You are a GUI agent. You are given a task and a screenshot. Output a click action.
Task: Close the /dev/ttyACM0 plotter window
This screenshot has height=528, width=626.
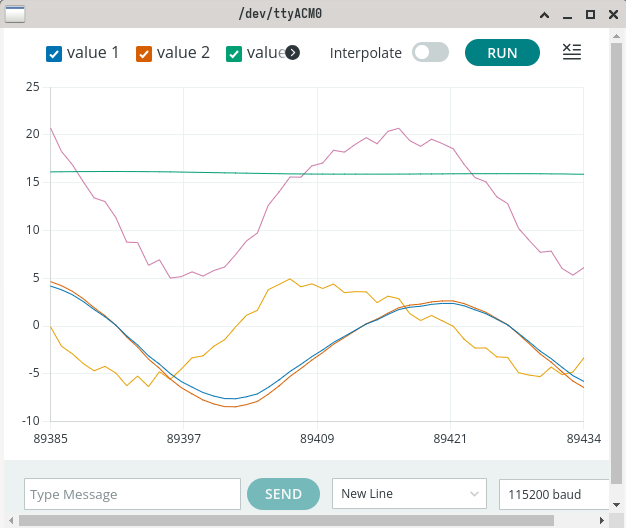pos(612,15)
